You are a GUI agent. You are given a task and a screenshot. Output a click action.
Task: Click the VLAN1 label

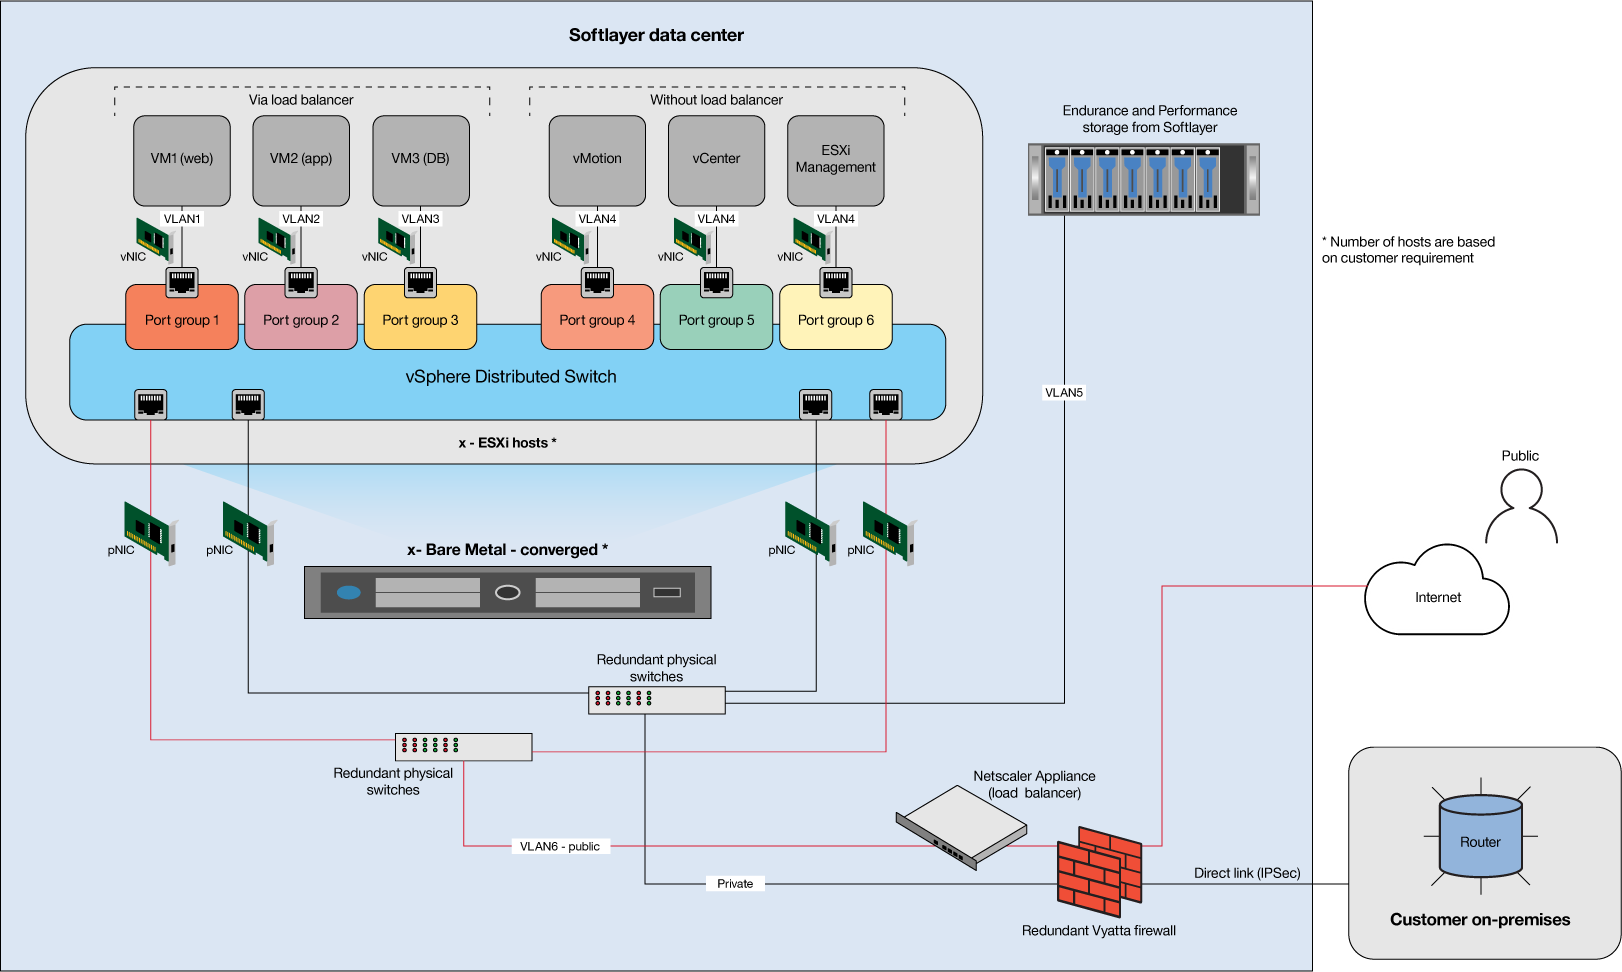182,219
